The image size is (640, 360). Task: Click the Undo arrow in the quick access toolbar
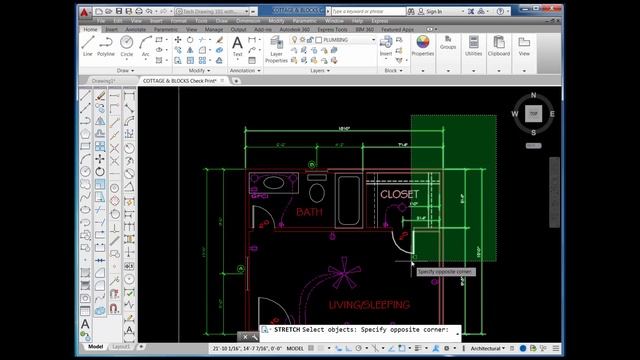tap(149, 11)
